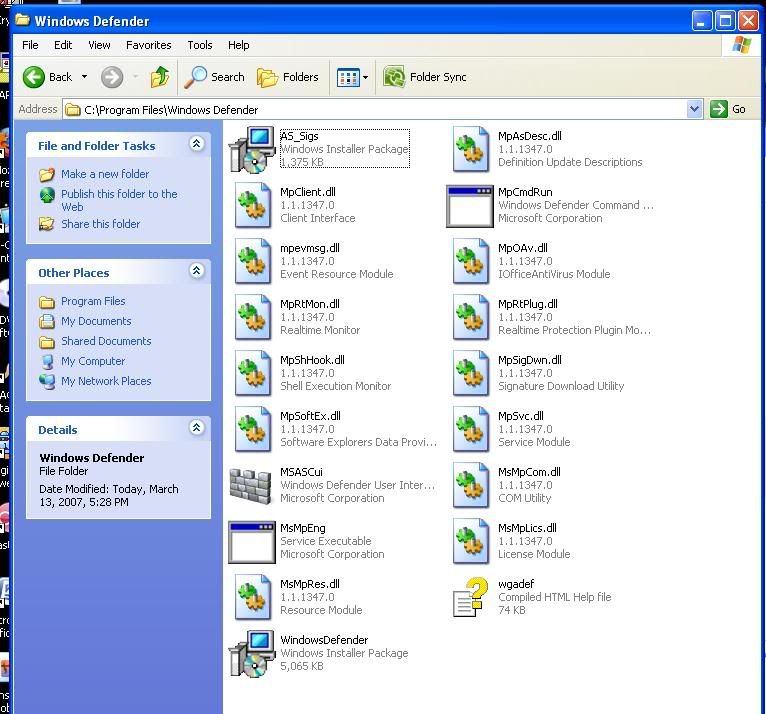This screenshot has height=714, width=766.
Task: Minimize the Windows Defender window
Action: (702, 21)
